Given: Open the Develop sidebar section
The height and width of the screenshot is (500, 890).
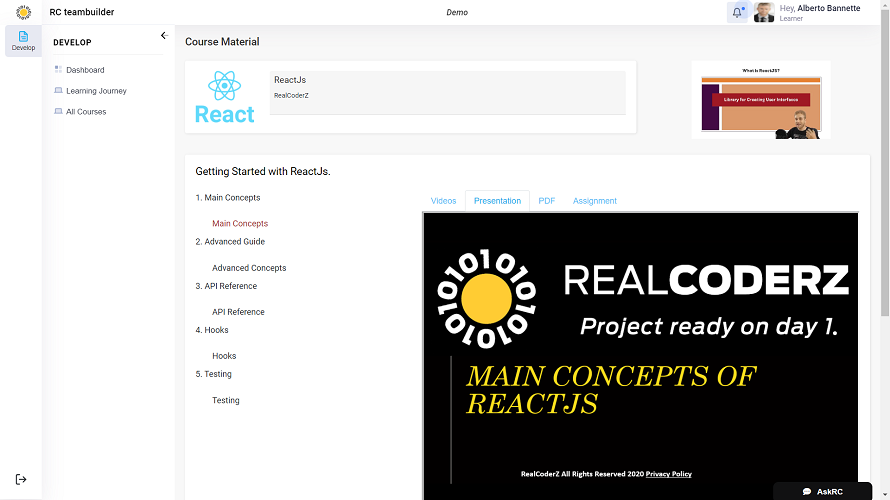Looking at the screenshot, I should coord(23,41).
